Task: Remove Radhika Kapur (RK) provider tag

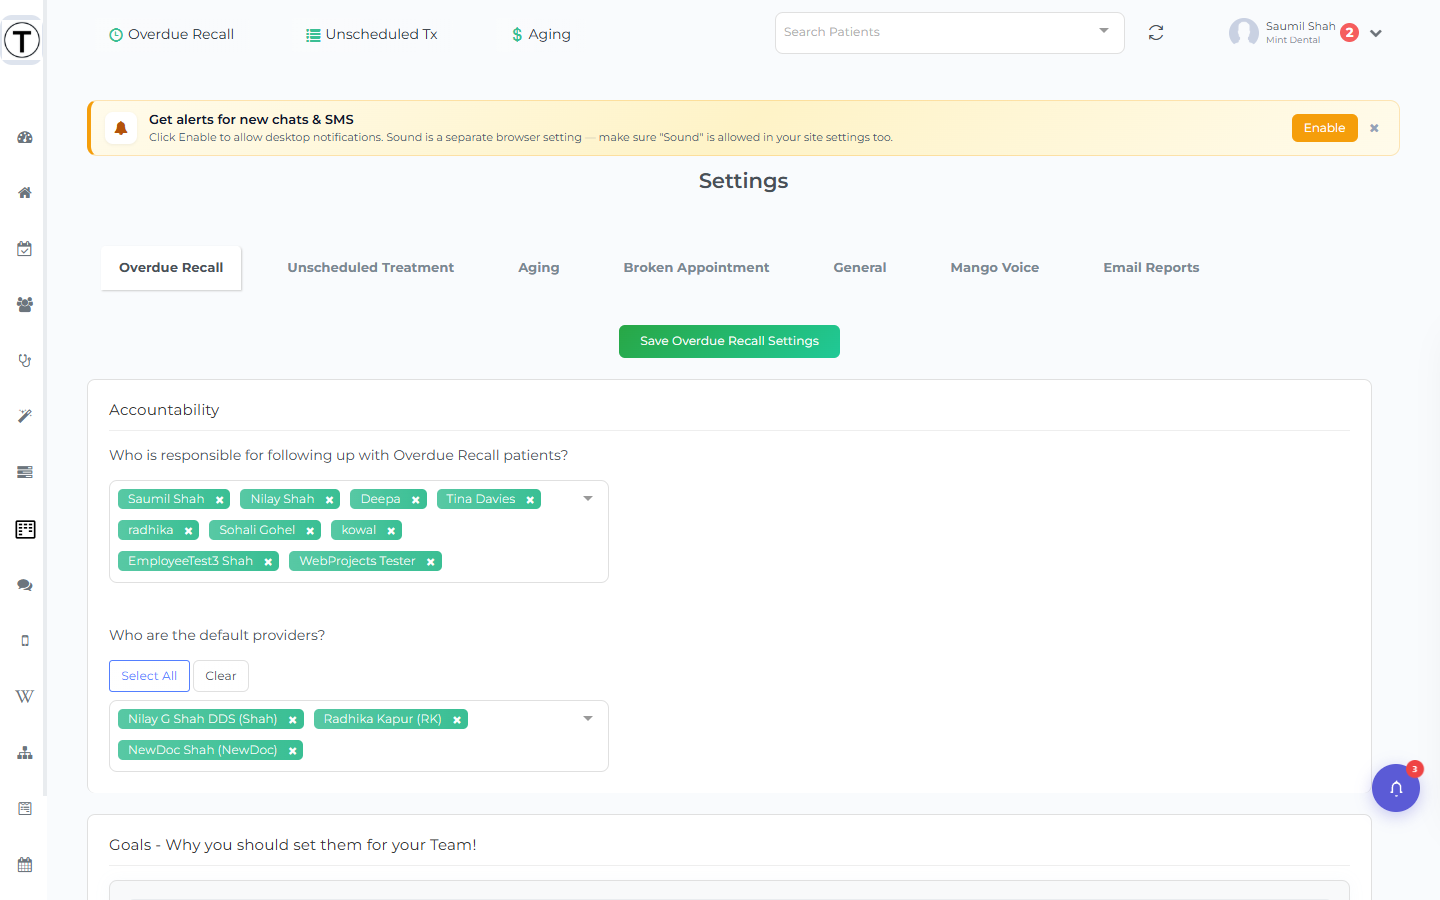Action: click(457, 720)
